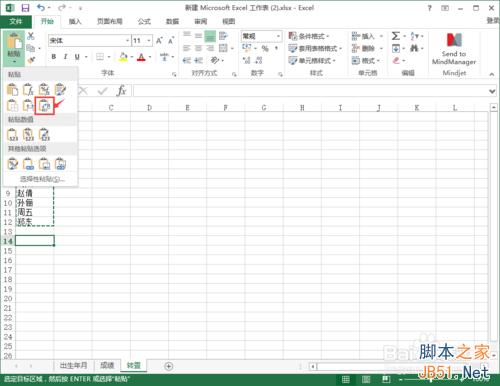Switch to the Insert (插入) ribbon tab
The width and height of the screenshot is (500, 386).
75,22
